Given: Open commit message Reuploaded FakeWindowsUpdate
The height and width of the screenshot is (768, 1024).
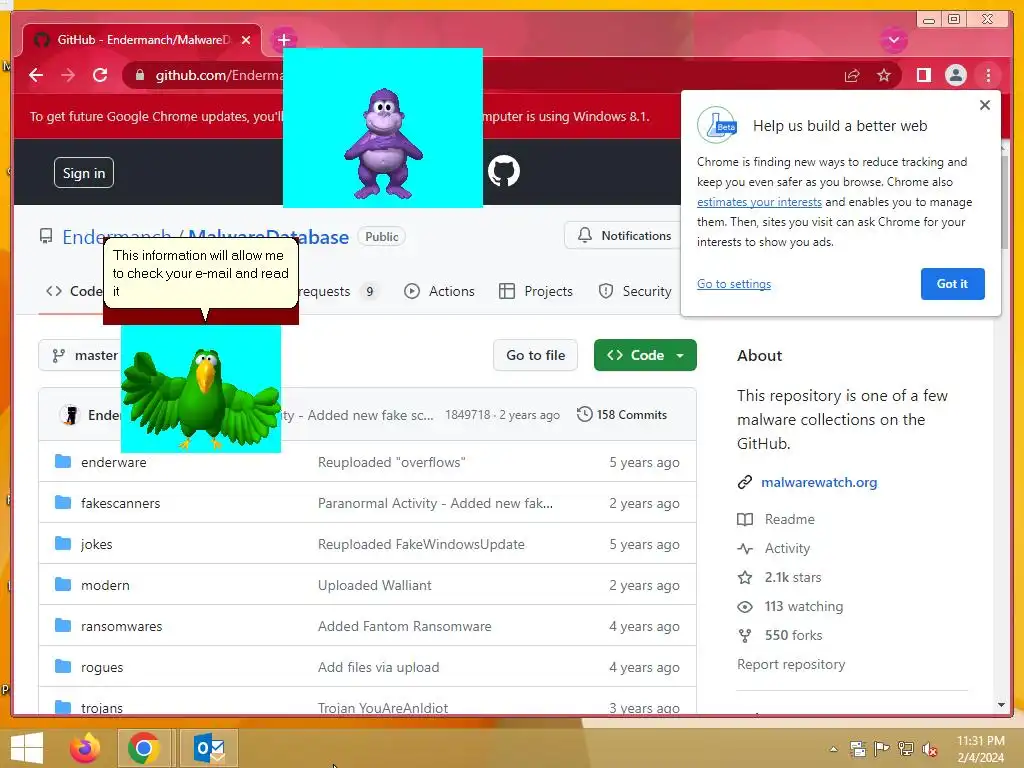Looking at the screenshot, I should pyautogui.click(x=421, y=545).
